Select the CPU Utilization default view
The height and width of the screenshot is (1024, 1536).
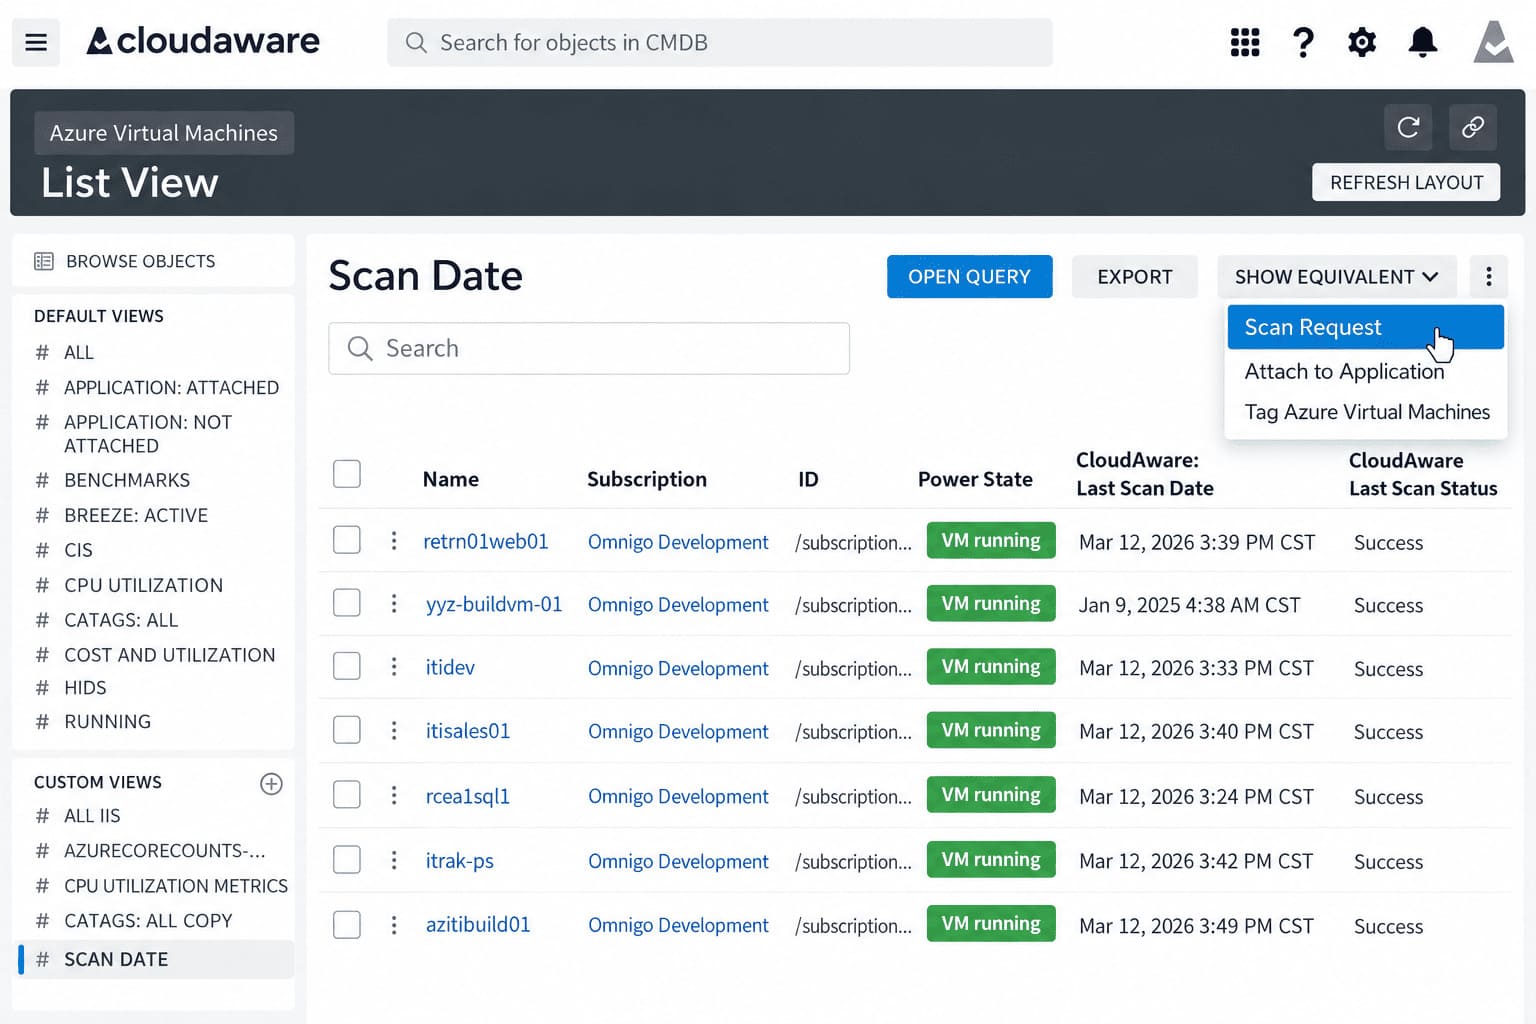143,585
